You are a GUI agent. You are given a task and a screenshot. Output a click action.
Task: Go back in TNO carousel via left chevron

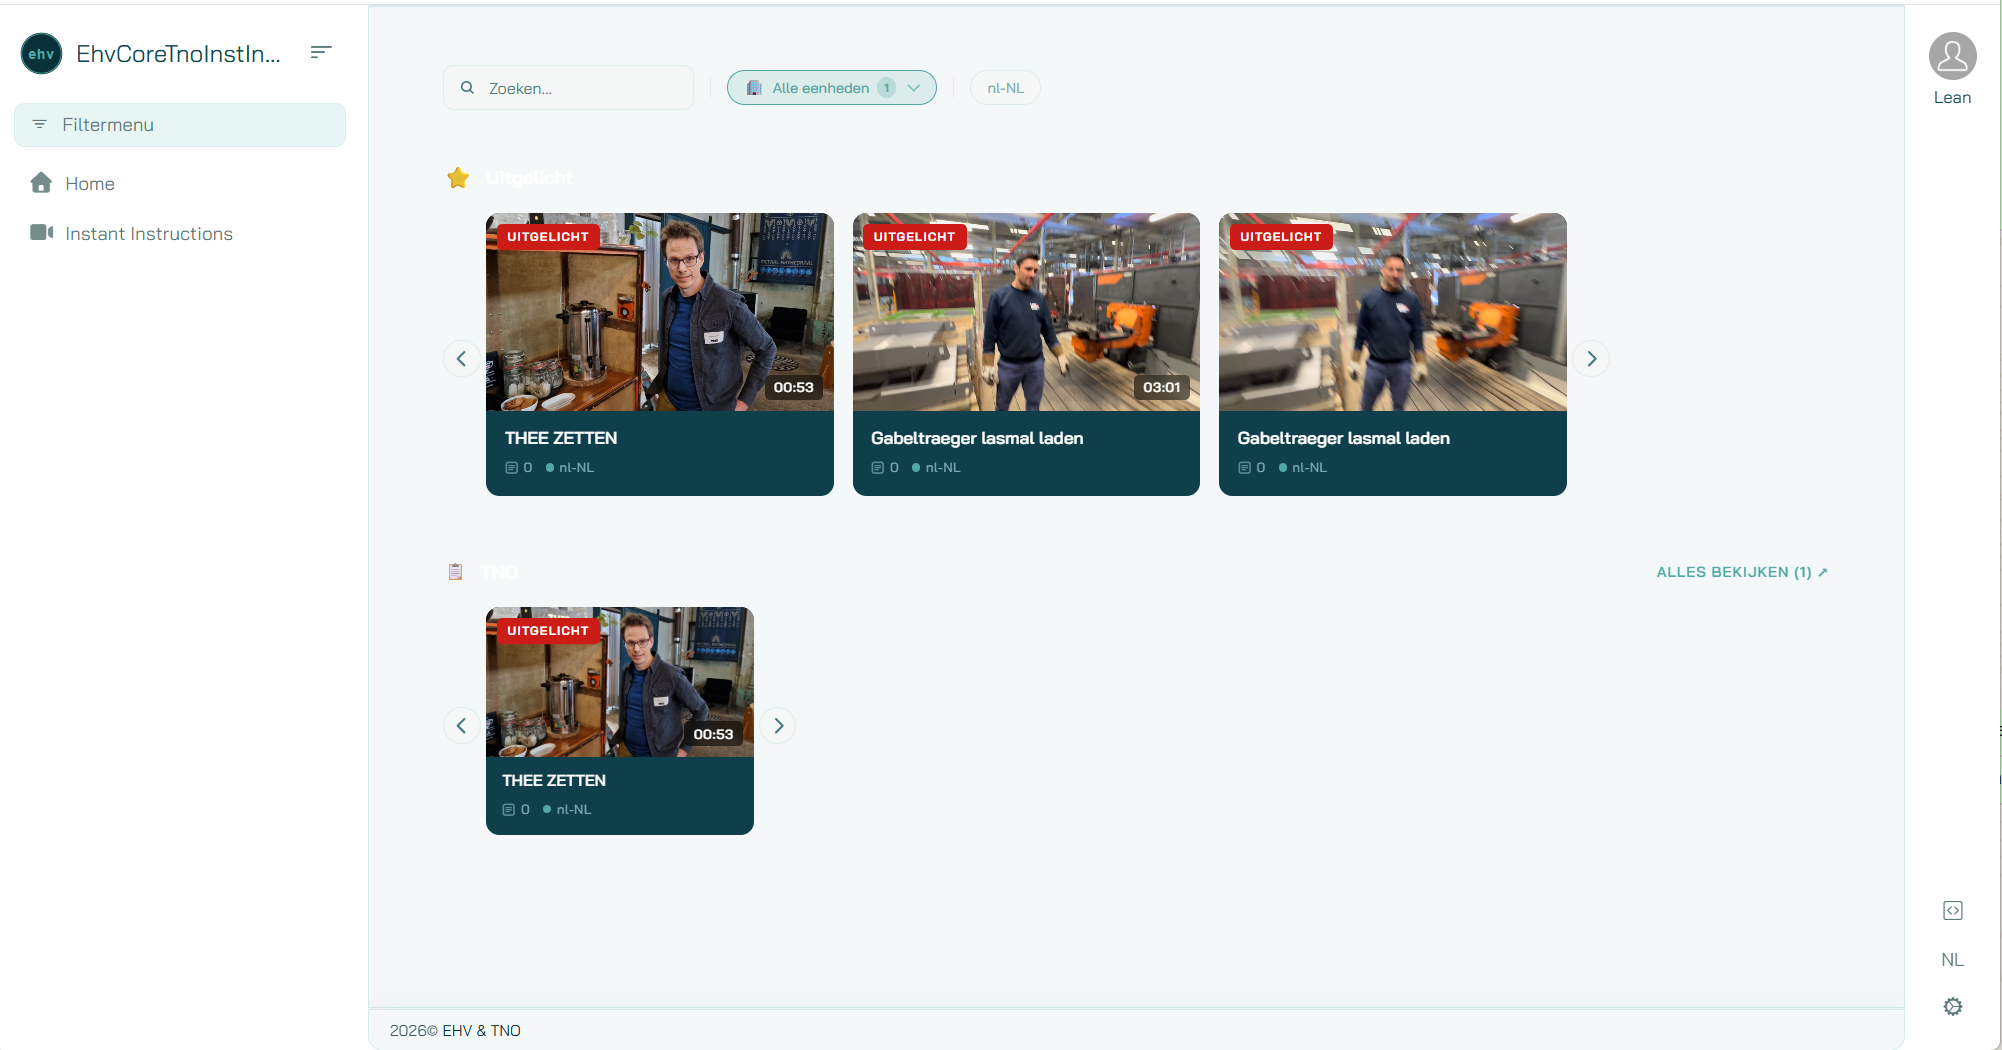coord(461,725)
